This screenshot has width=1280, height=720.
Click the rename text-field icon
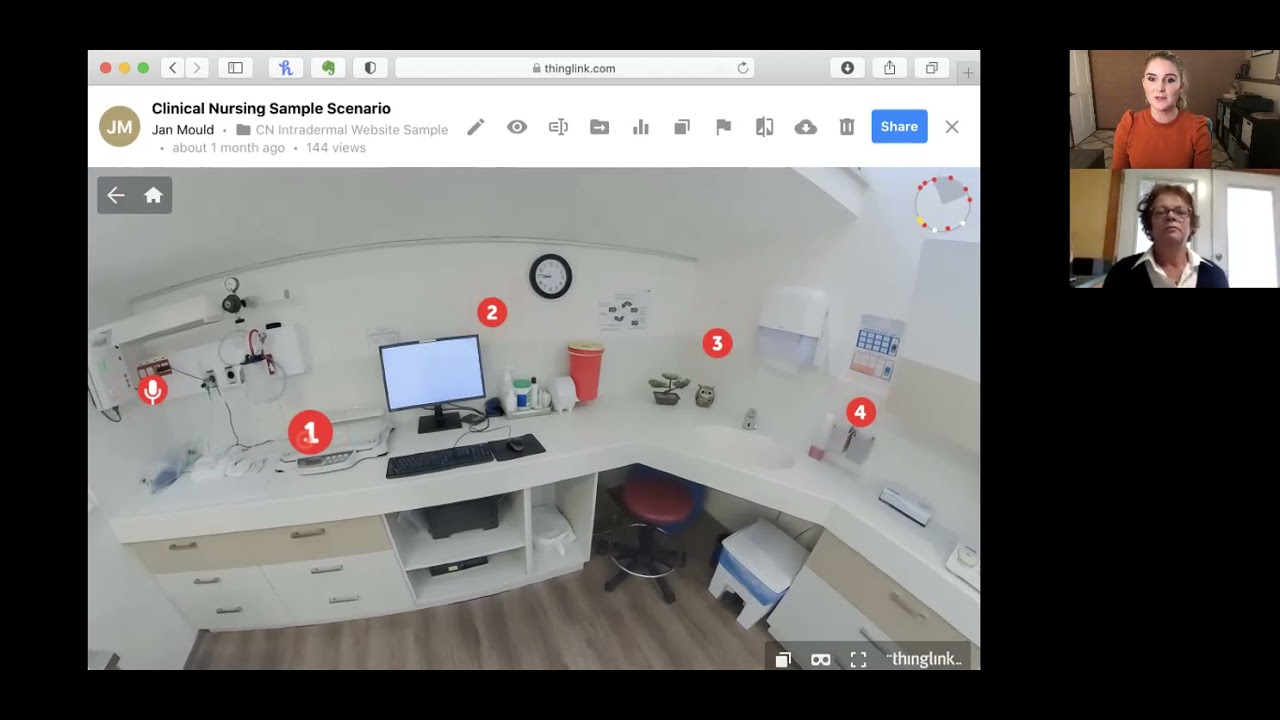(558, 127)
